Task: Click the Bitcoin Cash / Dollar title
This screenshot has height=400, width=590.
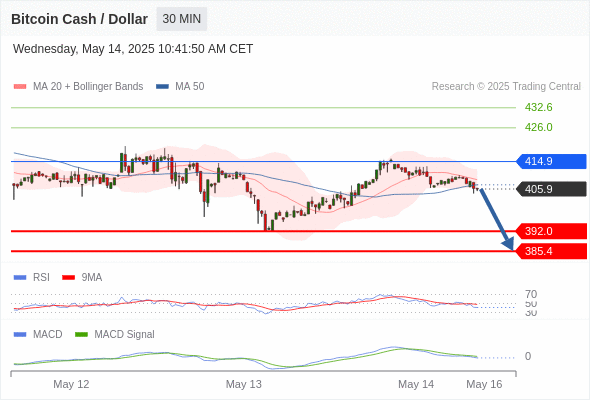Action: [79, 19]
